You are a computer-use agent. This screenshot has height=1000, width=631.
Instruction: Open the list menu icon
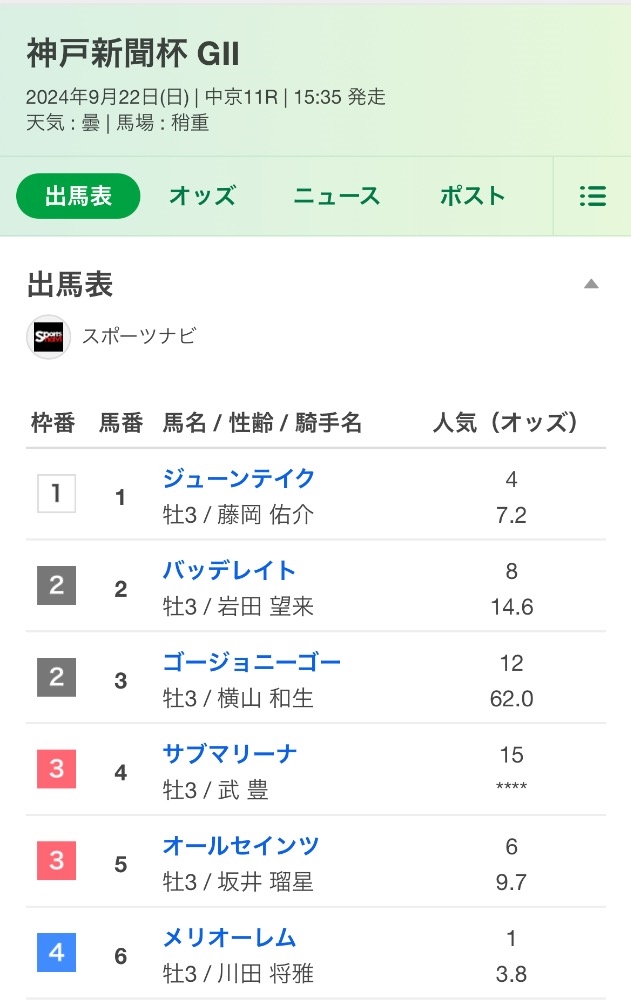point(592,196)
